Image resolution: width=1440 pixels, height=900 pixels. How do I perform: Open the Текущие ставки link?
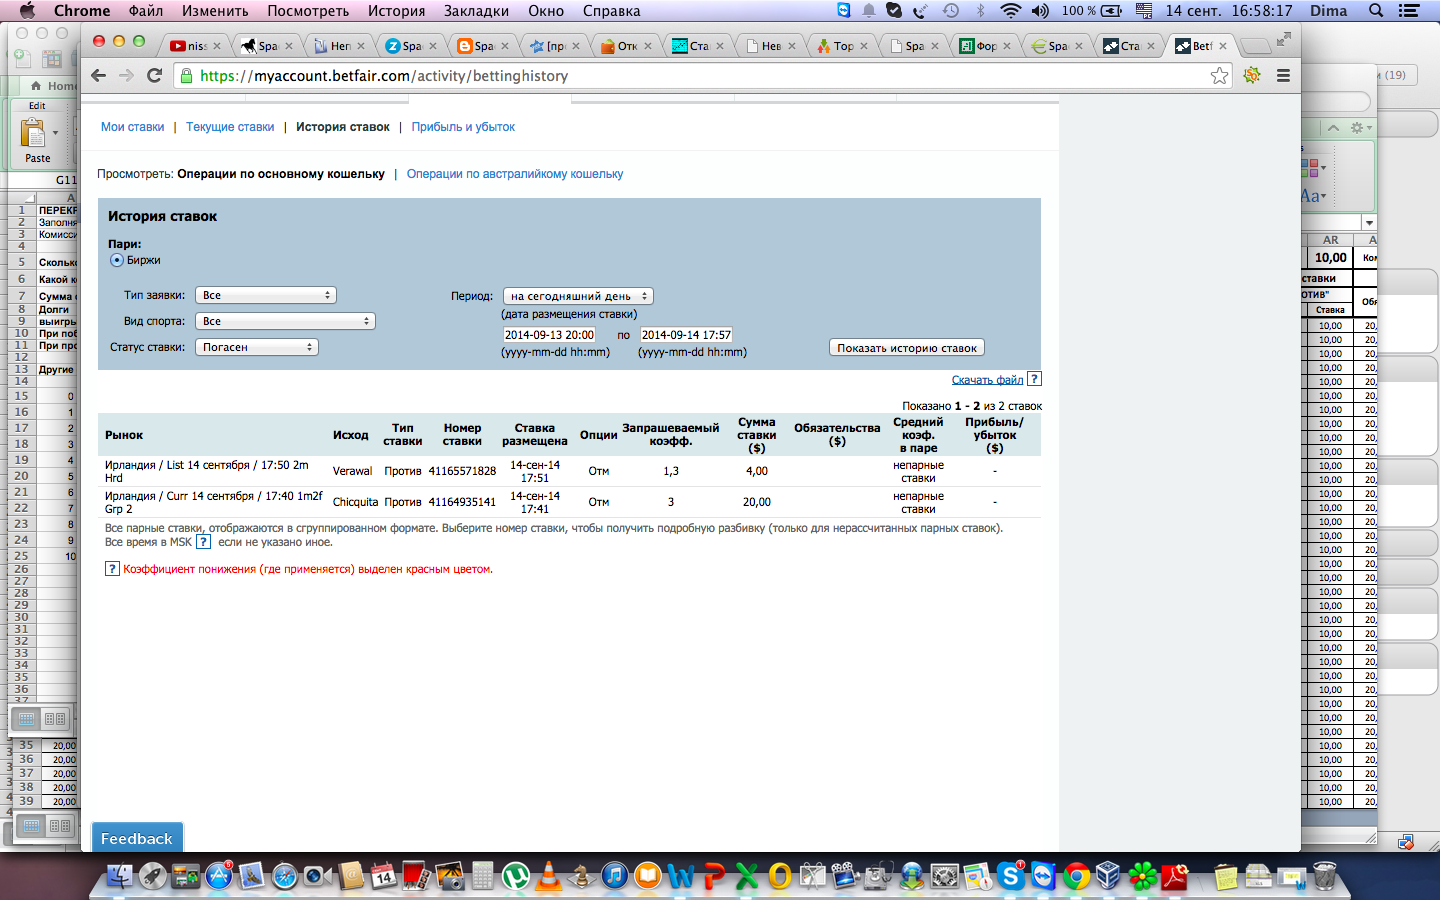coord(230,127)
